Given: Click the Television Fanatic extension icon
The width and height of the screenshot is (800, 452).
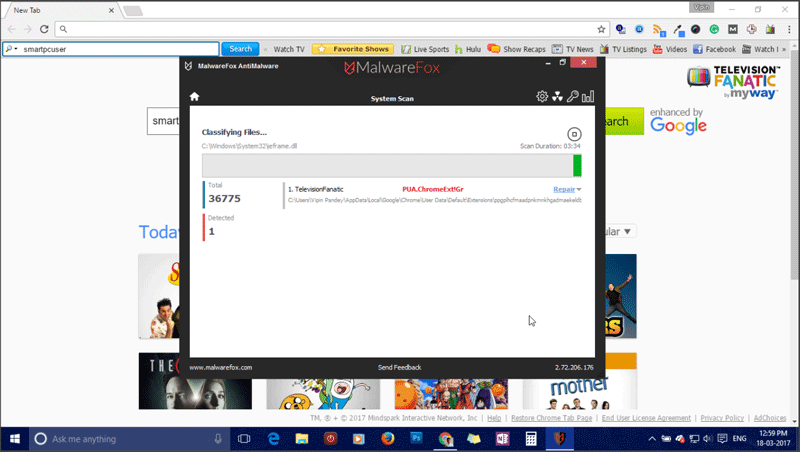Looking at the screenshot, I should click(x=770, y=29).
